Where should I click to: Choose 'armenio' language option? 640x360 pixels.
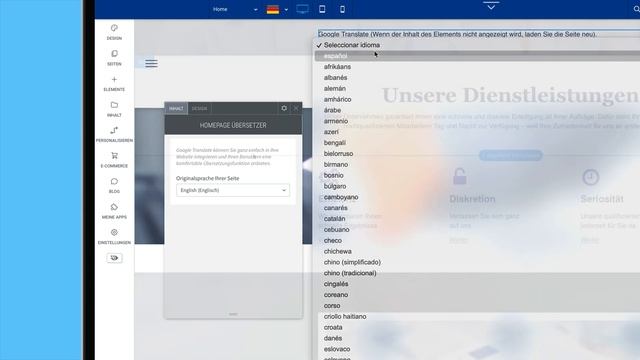[x=336, y=121]
